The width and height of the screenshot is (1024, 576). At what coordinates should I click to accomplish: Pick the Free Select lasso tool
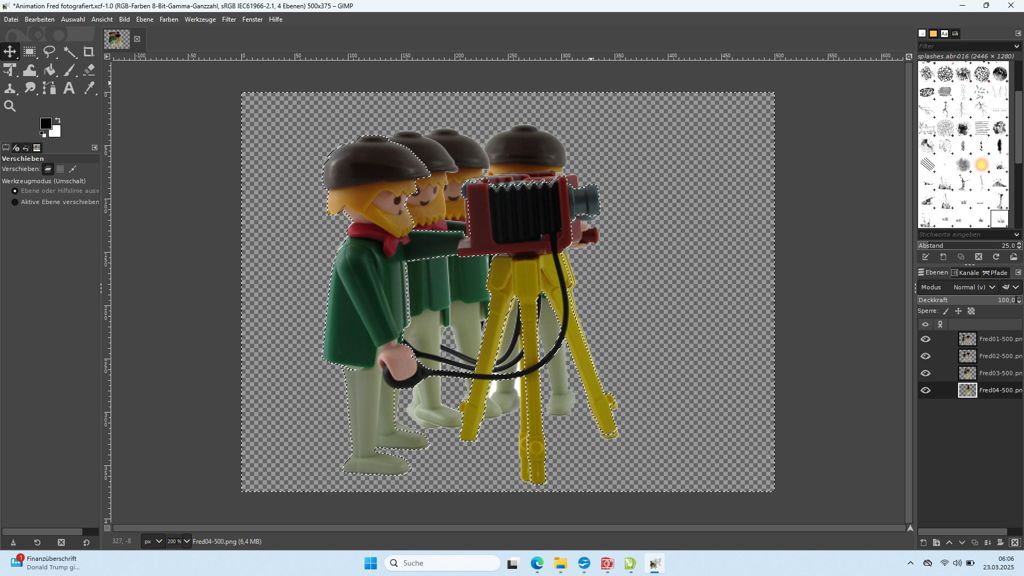[x=49, y=52]
